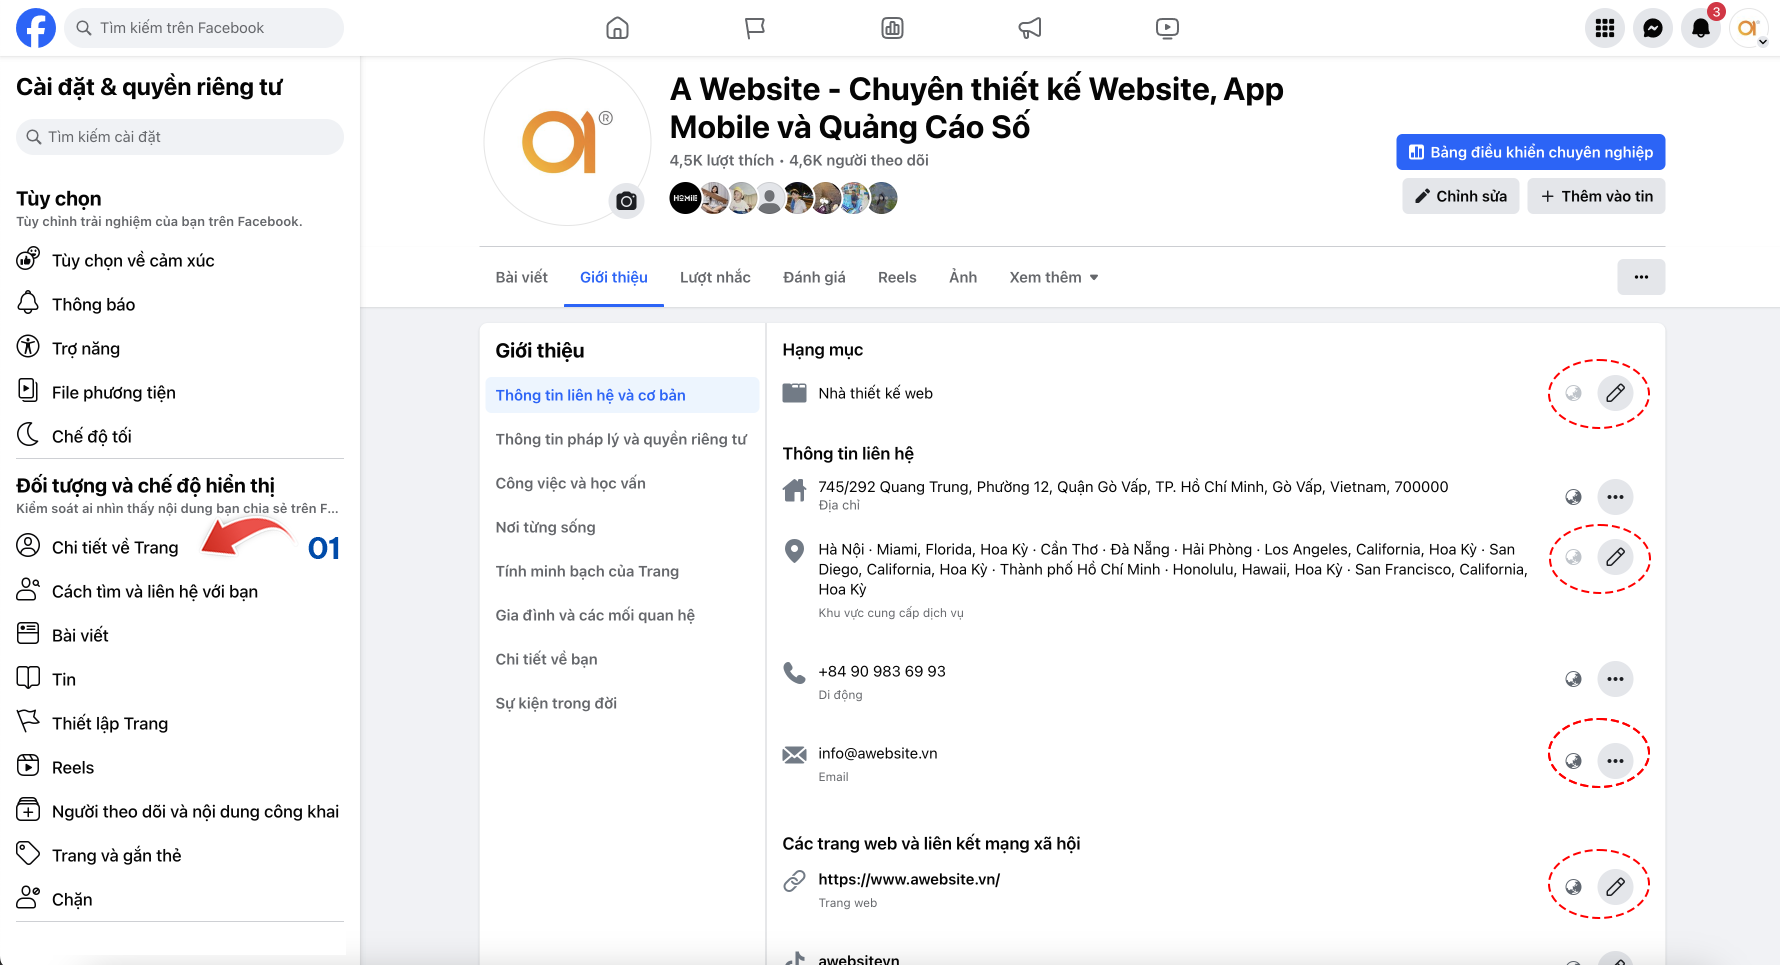Click 4,5K lượt thích link
This screenshot has width=1780, height=965.
(x=722, y=160)
